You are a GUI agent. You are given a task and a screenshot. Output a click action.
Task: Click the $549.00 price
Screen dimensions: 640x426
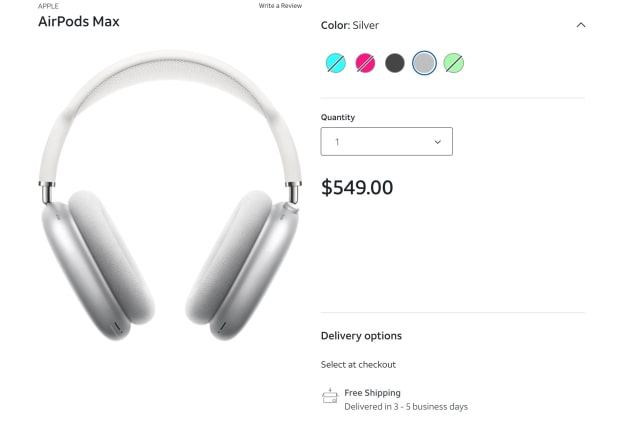(x=357, y=187)
